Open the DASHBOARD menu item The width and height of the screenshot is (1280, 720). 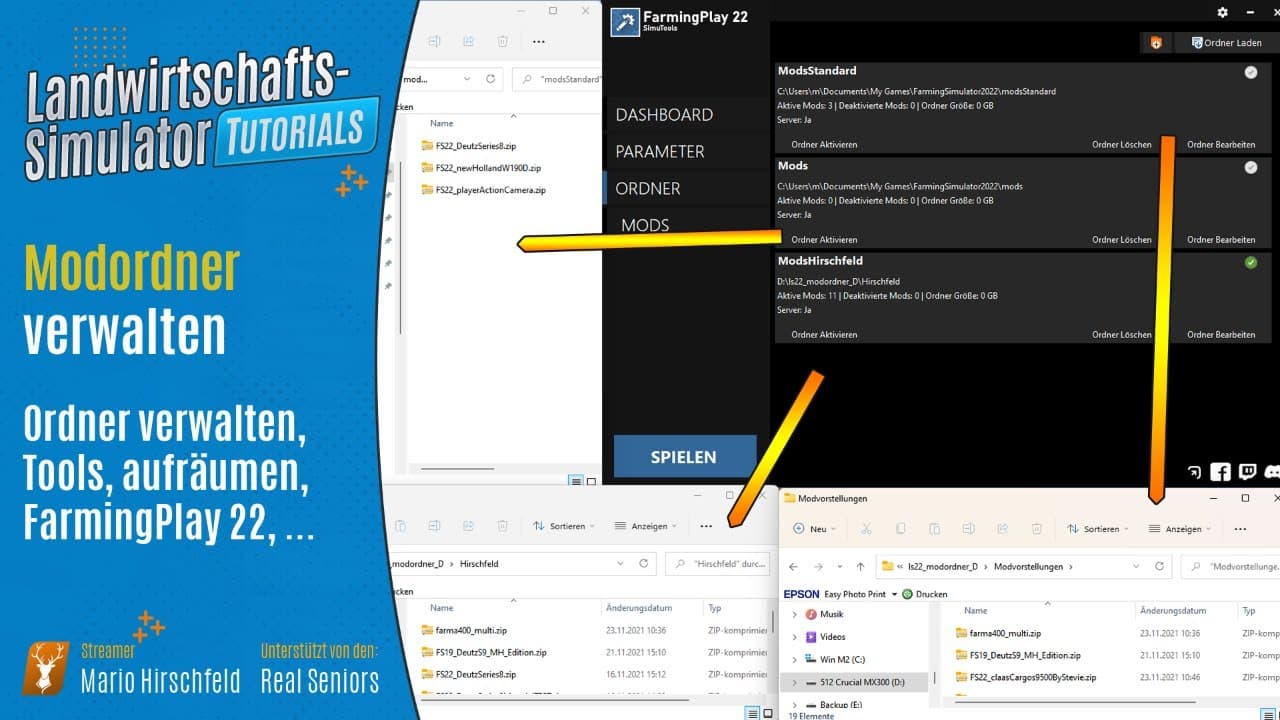(664, 115)
